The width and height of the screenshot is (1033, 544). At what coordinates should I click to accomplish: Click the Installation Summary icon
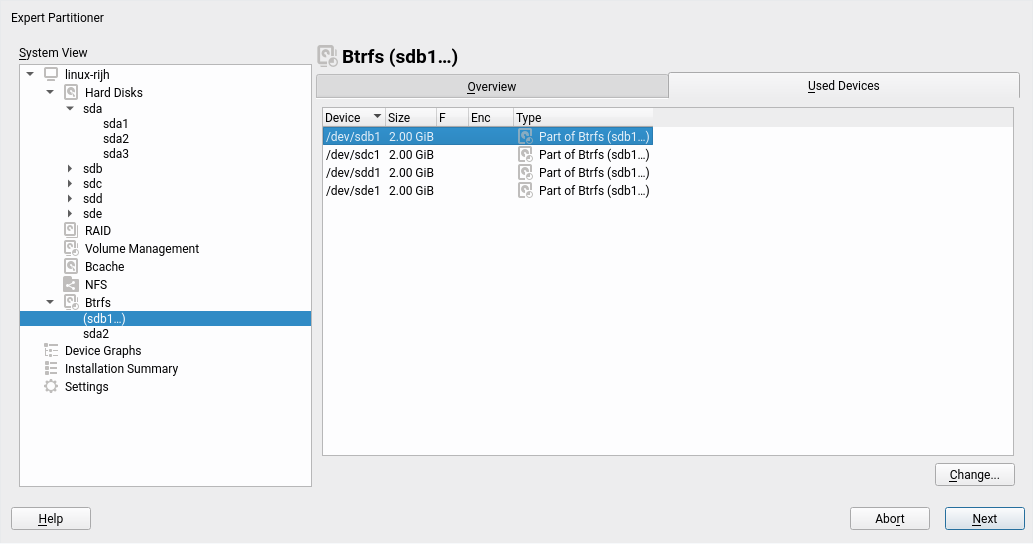pos(51,369)
